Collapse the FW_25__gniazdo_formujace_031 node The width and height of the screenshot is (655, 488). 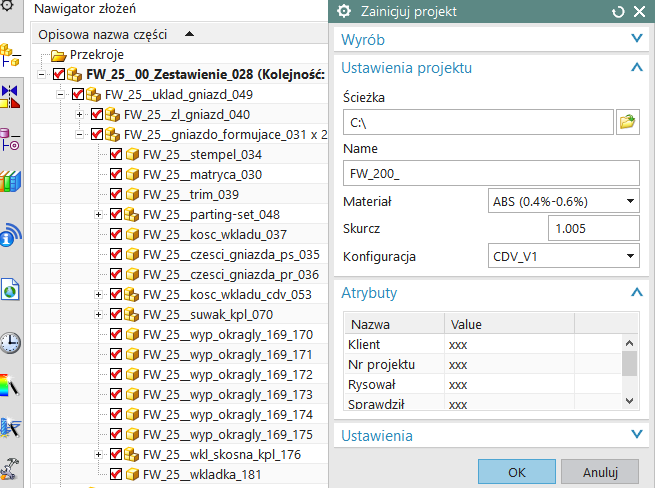79,135
